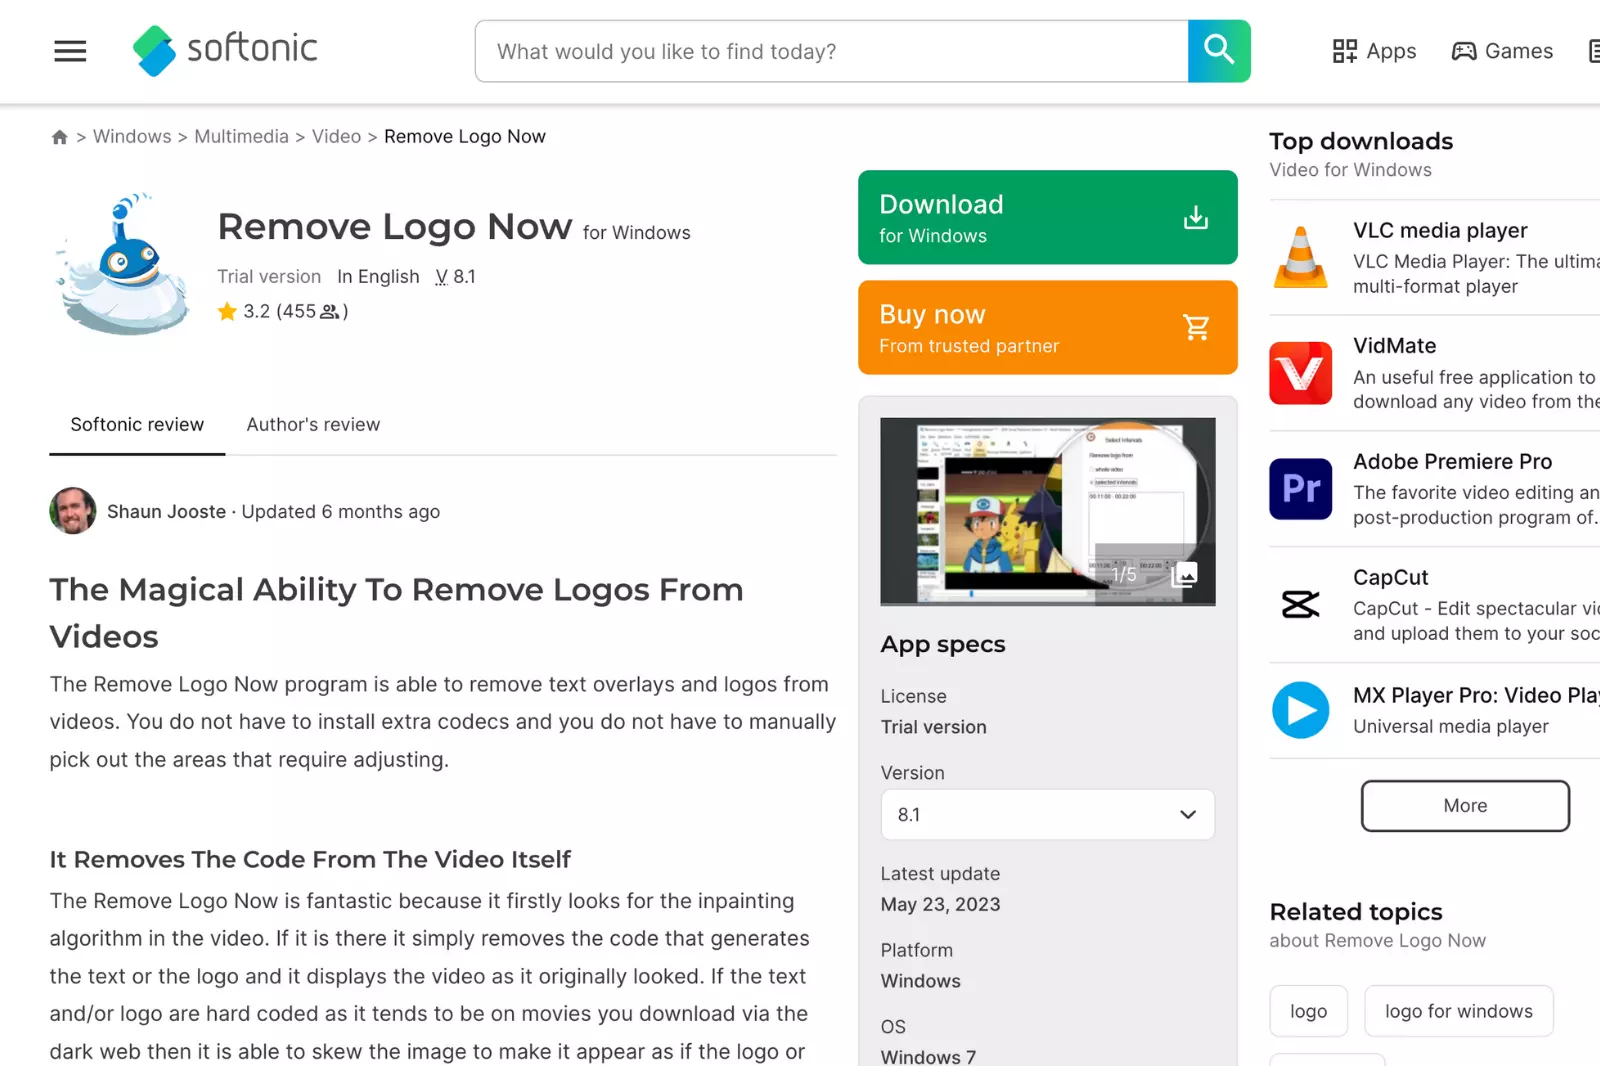
Task: Click the user votes icon next to 455
Action: point(329,312)
